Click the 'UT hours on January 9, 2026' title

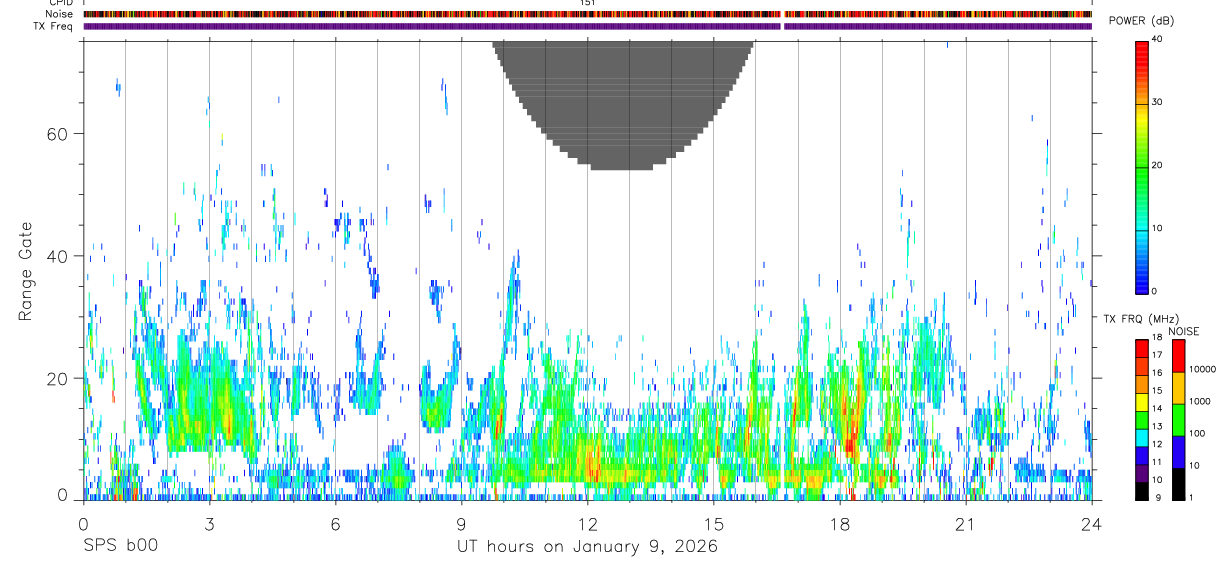587,547
